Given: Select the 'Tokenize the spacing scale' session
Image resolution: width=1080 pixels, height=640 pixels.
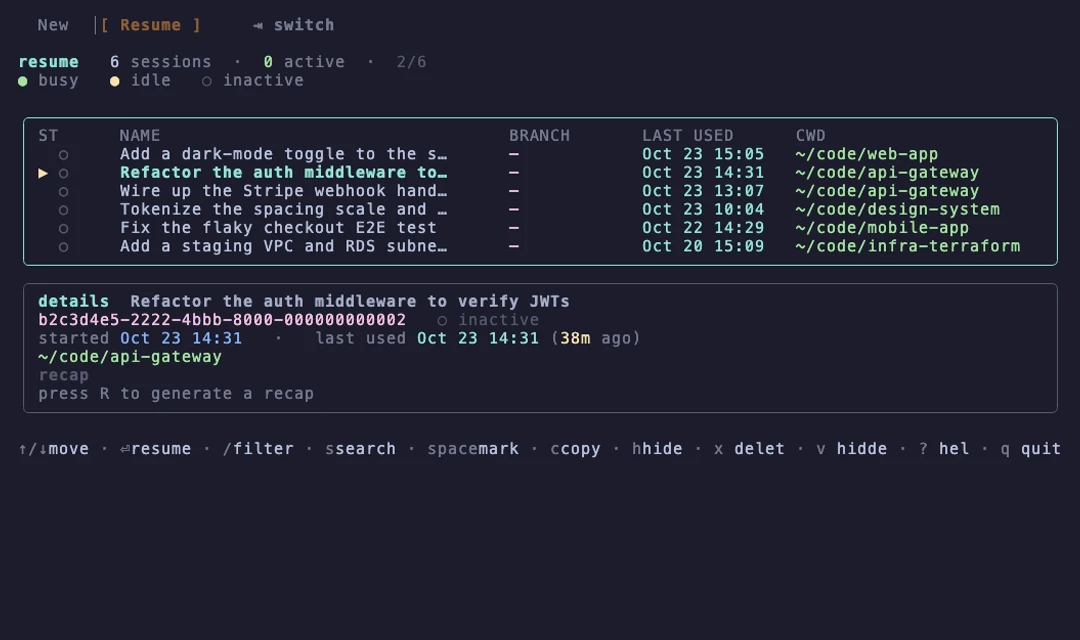Looking at the screenshot, I should [x=540, y=209].
